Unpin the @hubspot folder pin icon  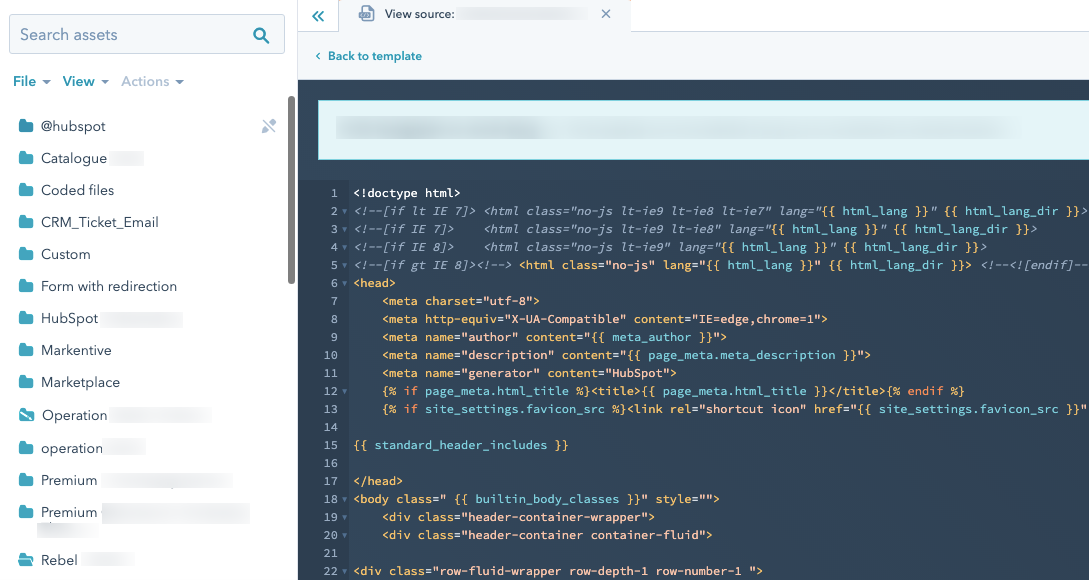[269, 126]
